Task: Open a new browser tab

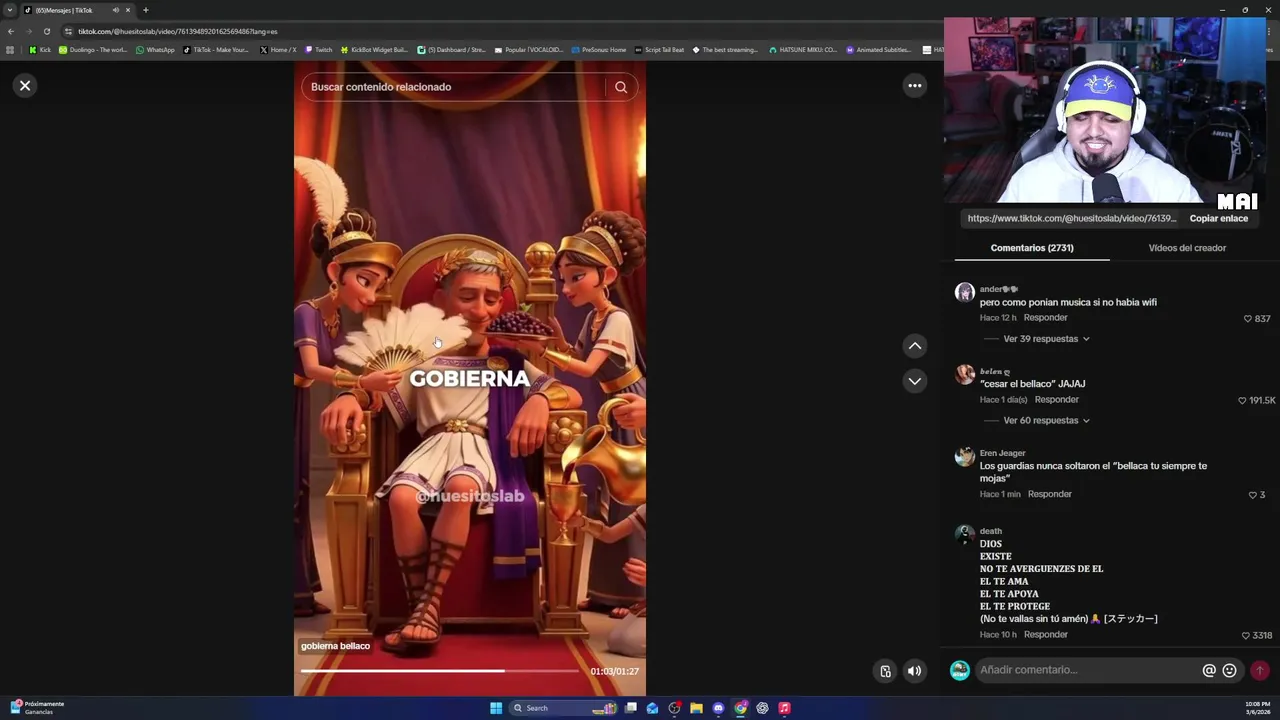Action: (145, 10)
